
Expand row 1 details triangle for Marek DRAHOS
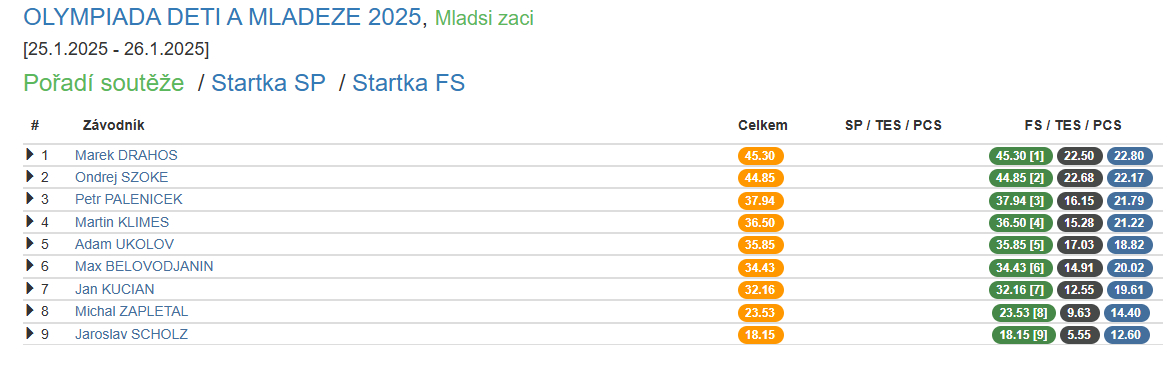[31, 154]
